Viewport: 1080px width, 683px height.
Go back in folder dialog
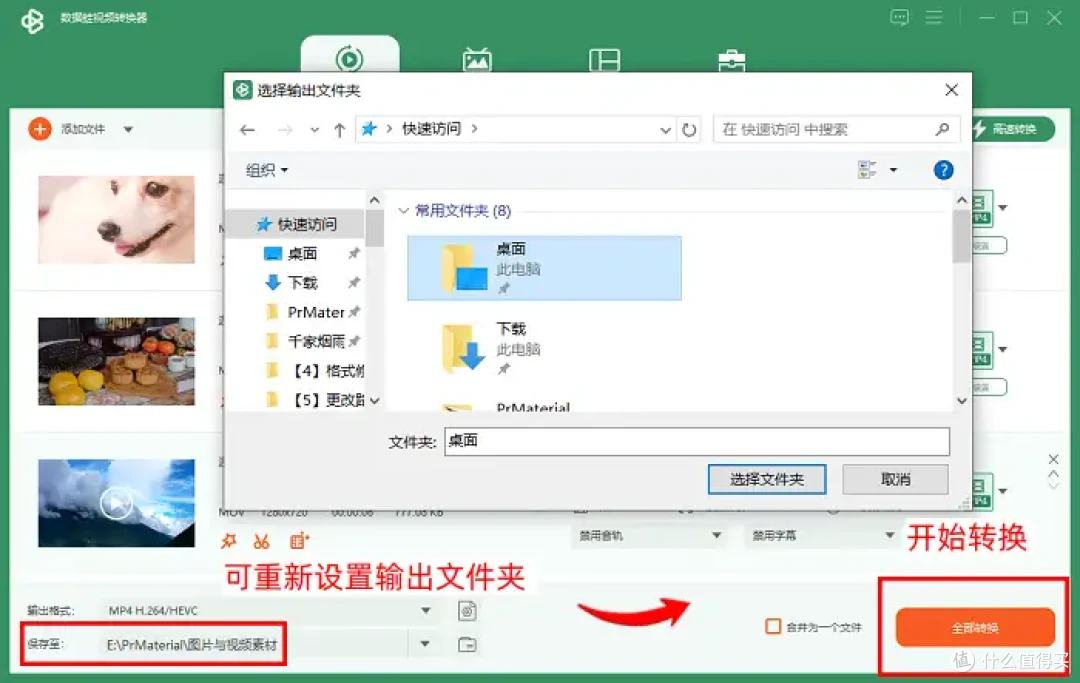[x=247, y=129]
